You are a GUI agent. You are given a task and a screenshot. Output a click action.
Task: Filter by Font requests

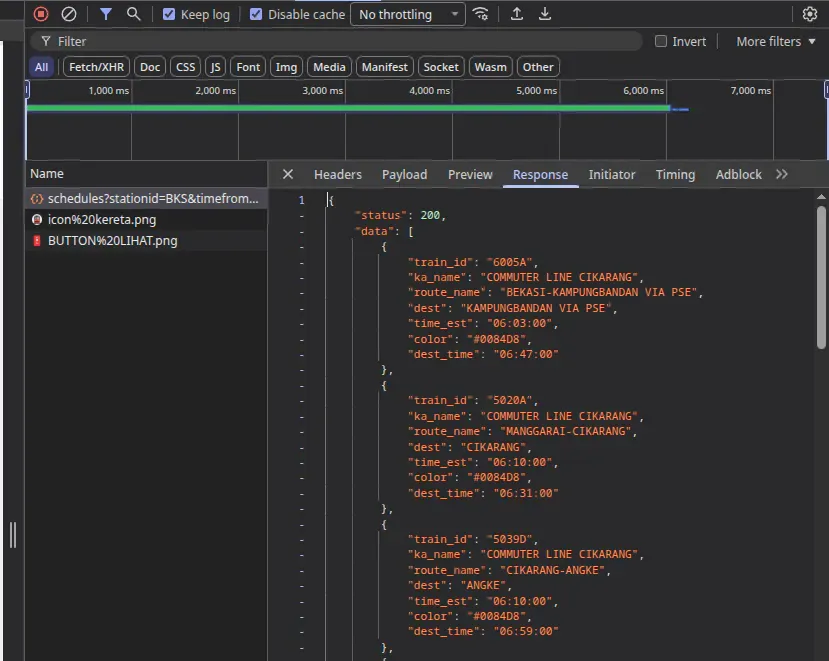pyautogui.click(x=248, y=67)
